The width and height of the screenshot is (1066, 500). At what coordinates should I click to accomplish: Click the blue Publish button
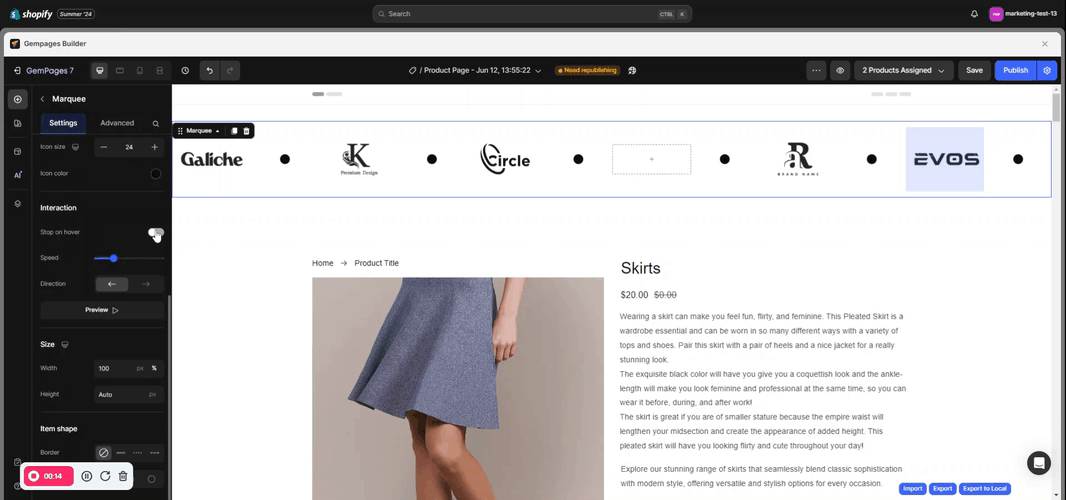(x=1015, y=70)
